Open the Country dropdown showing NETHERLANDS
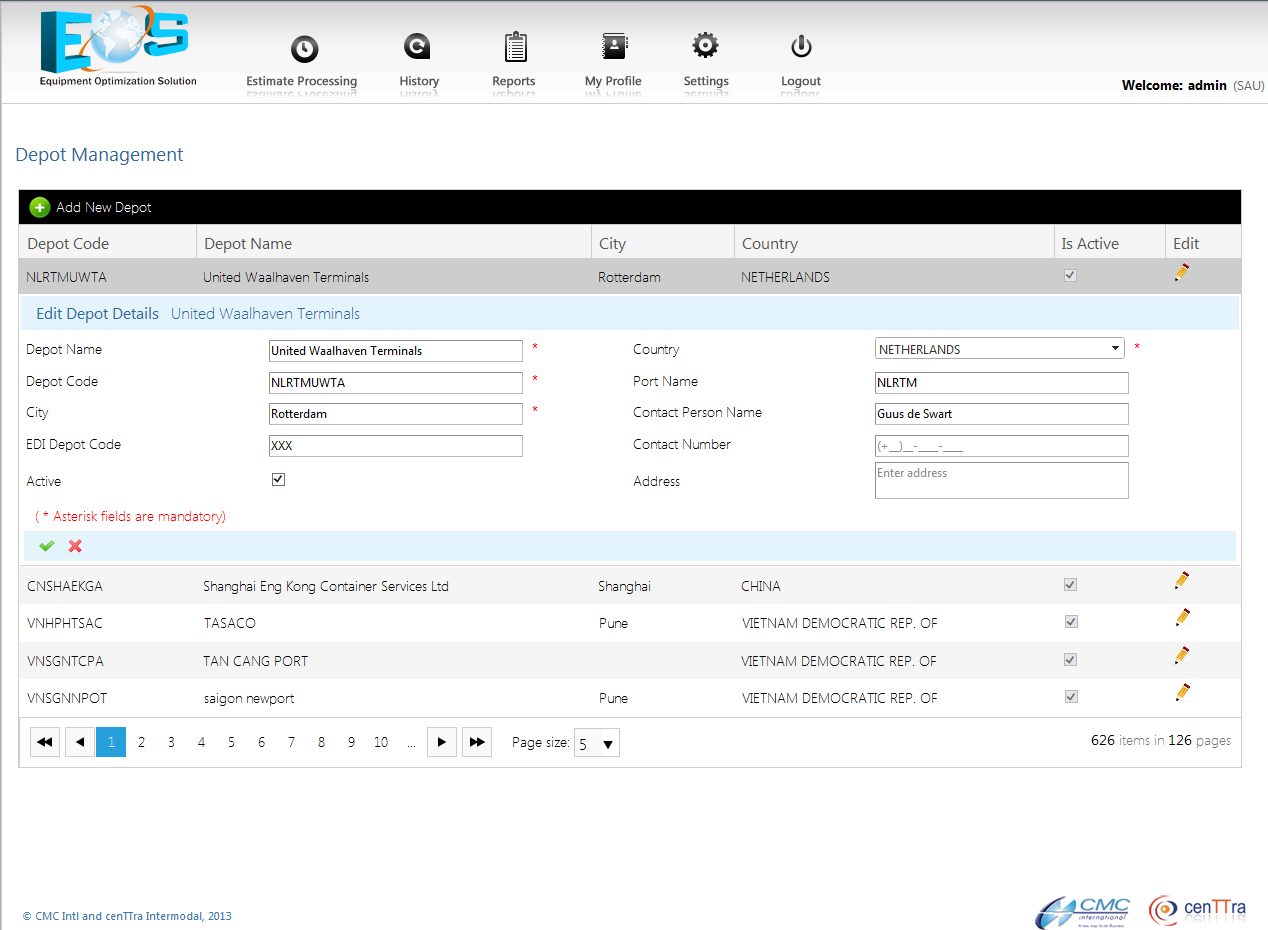The width and height of the screenshot is (1268, 930). point(999,349)
